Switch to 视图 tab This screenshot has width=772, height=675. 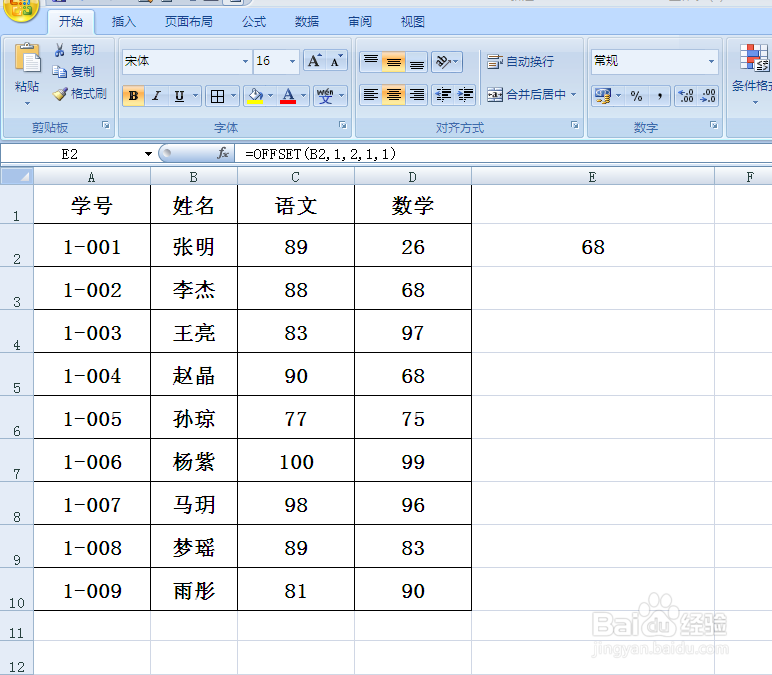(x=413, y=22)
